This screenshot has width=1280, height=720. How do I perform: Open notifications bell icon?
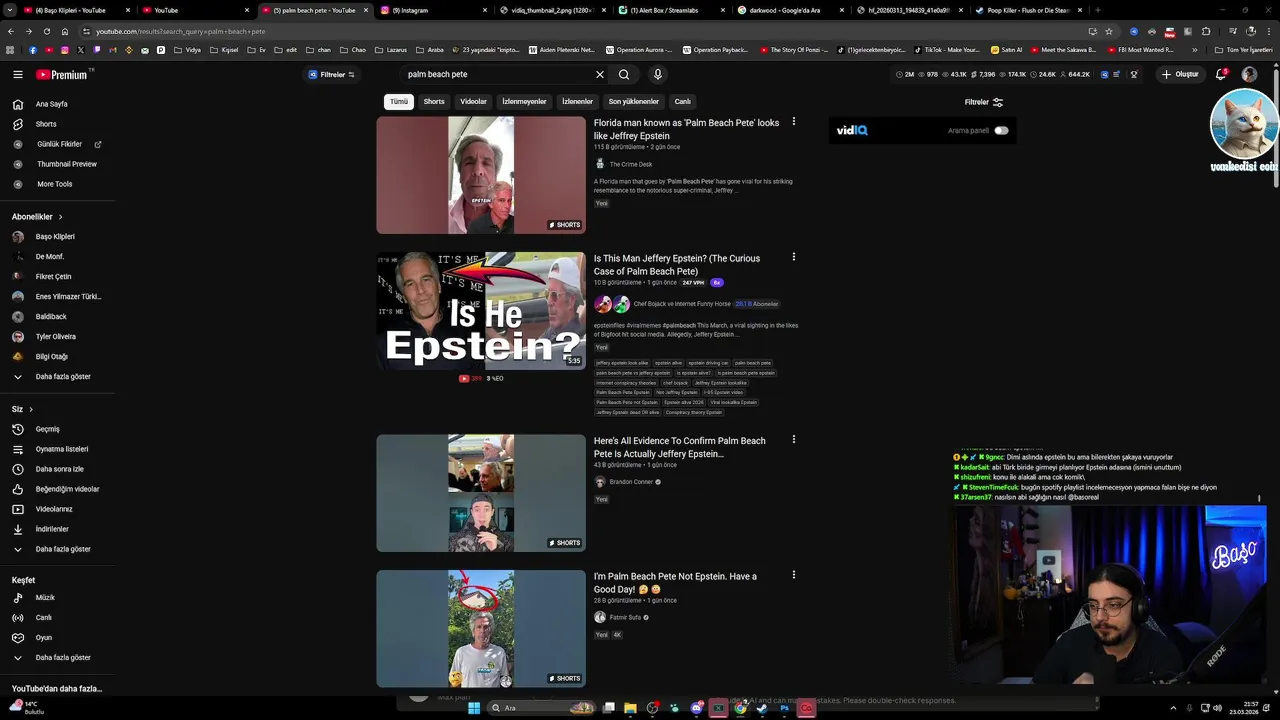pyautogui.click(x=1221, y=74)
